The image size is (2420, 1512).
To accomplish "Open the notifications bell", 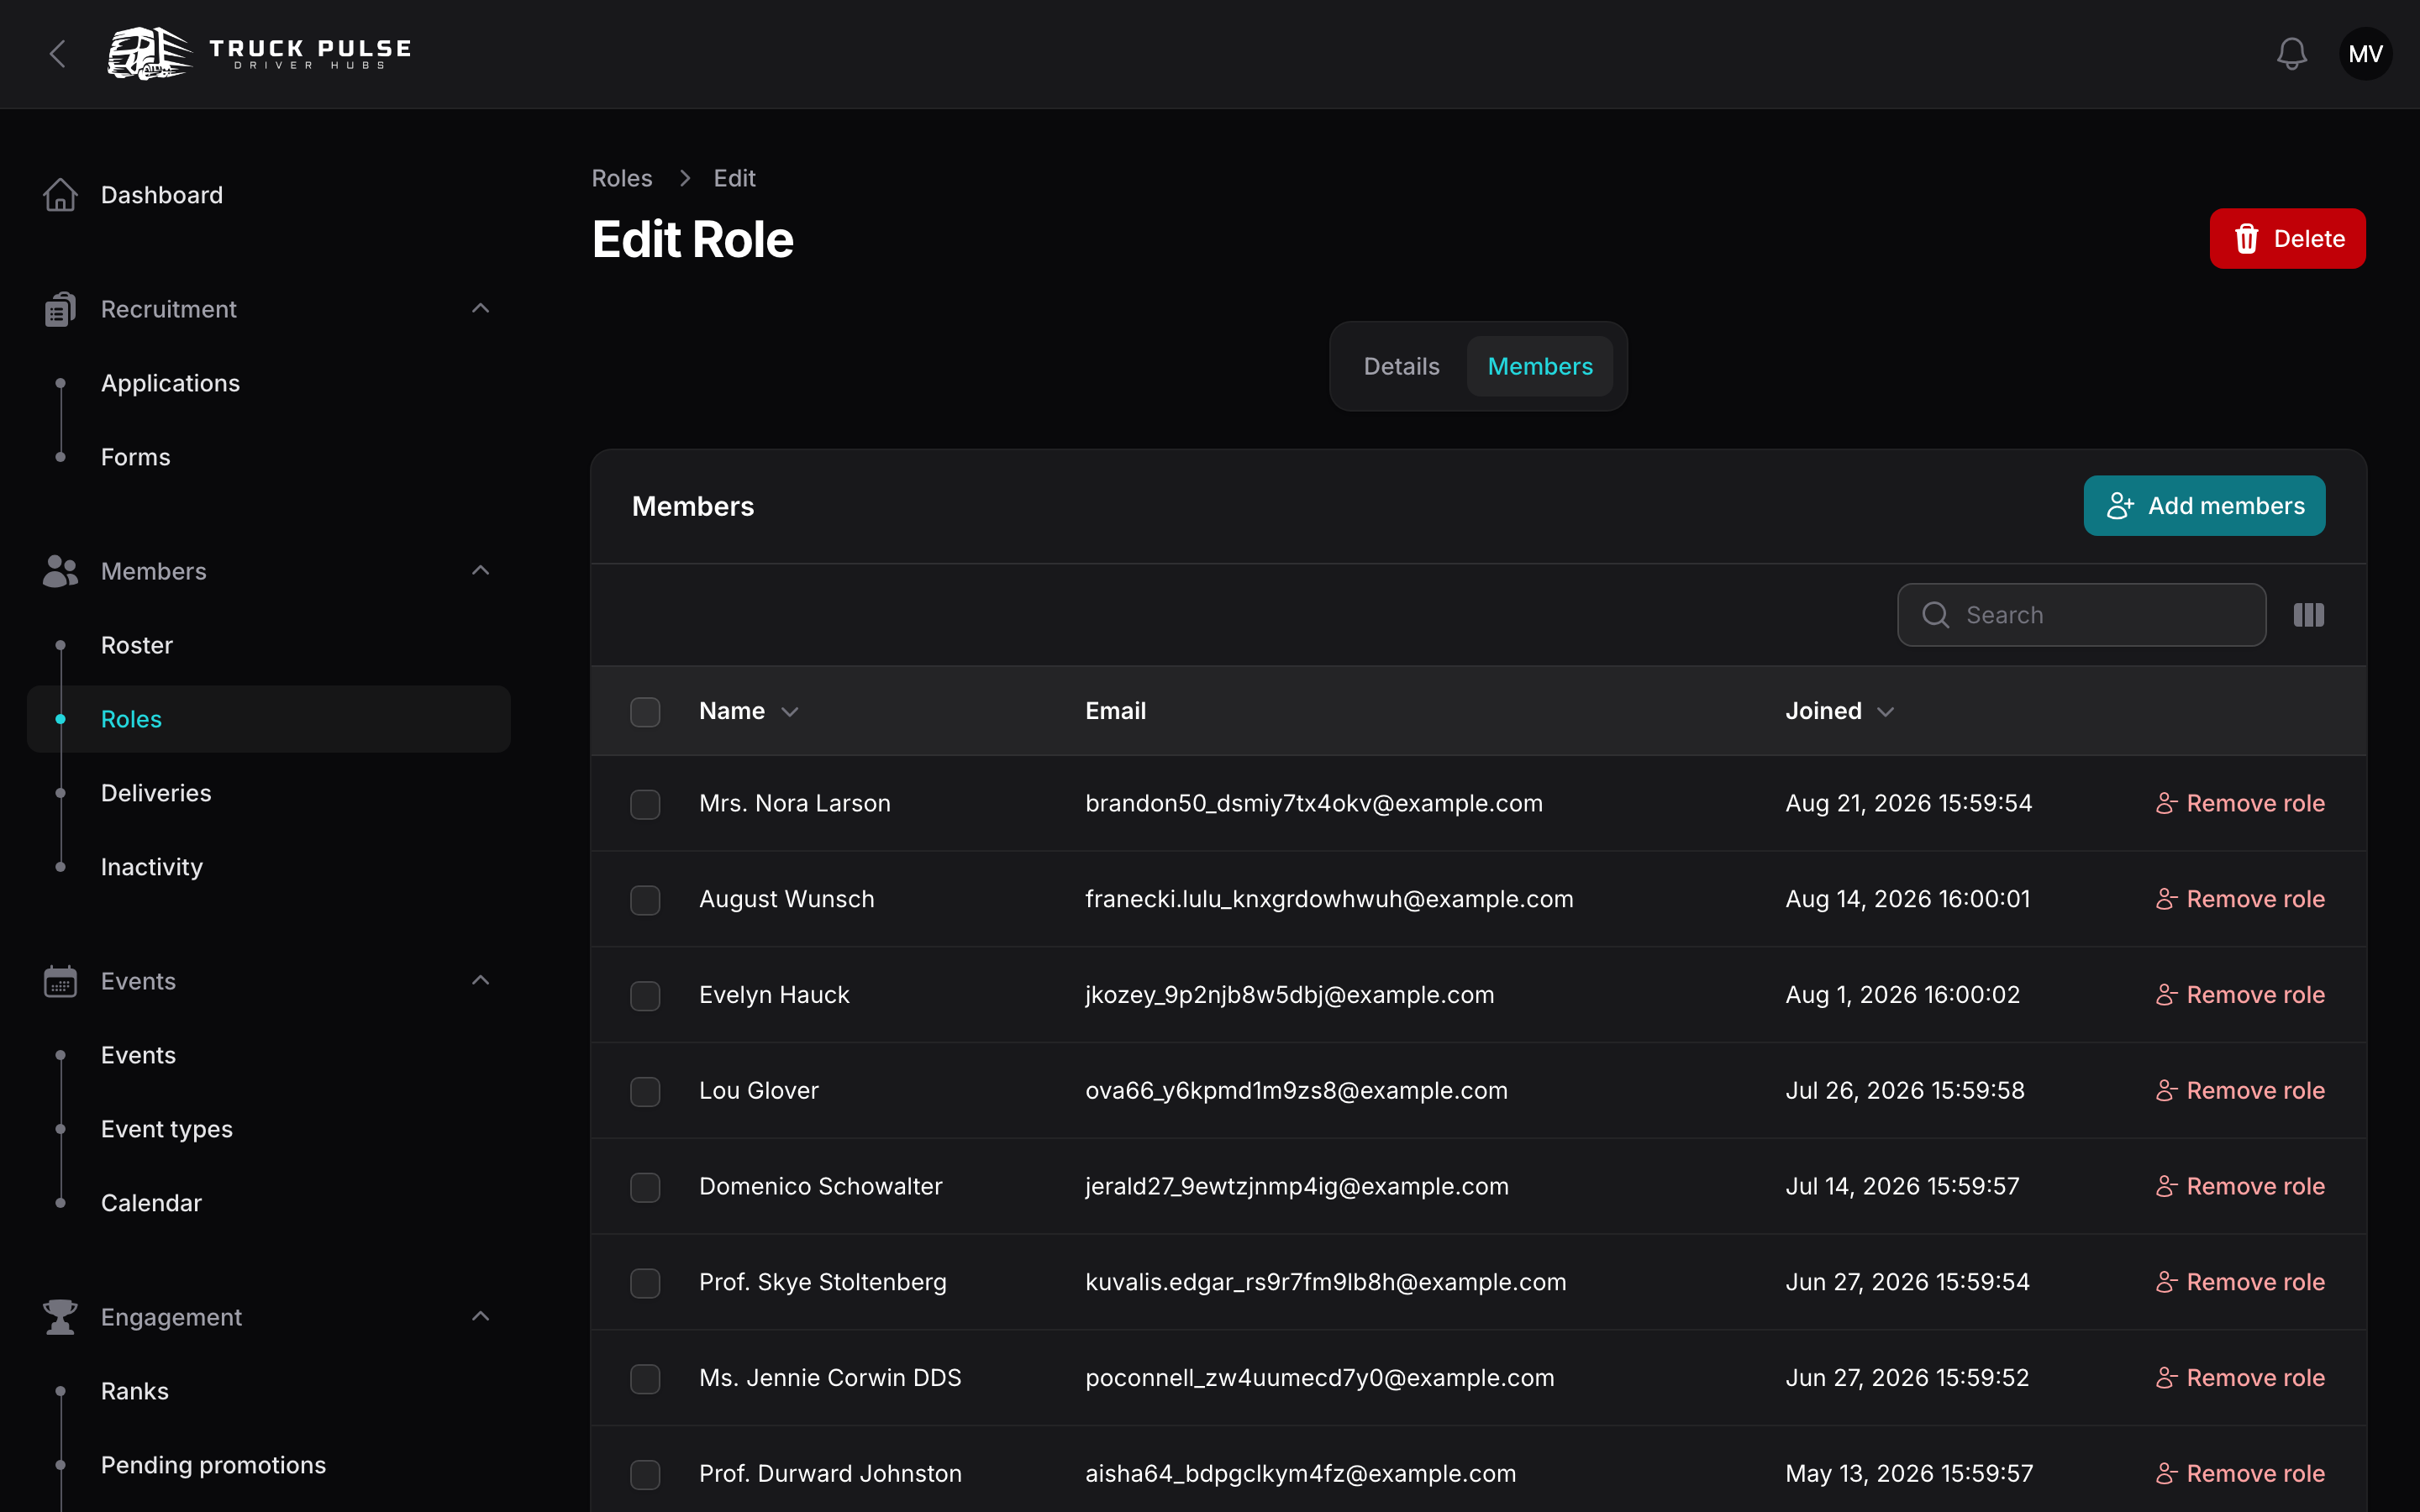I will click(x=2291, y=54).
